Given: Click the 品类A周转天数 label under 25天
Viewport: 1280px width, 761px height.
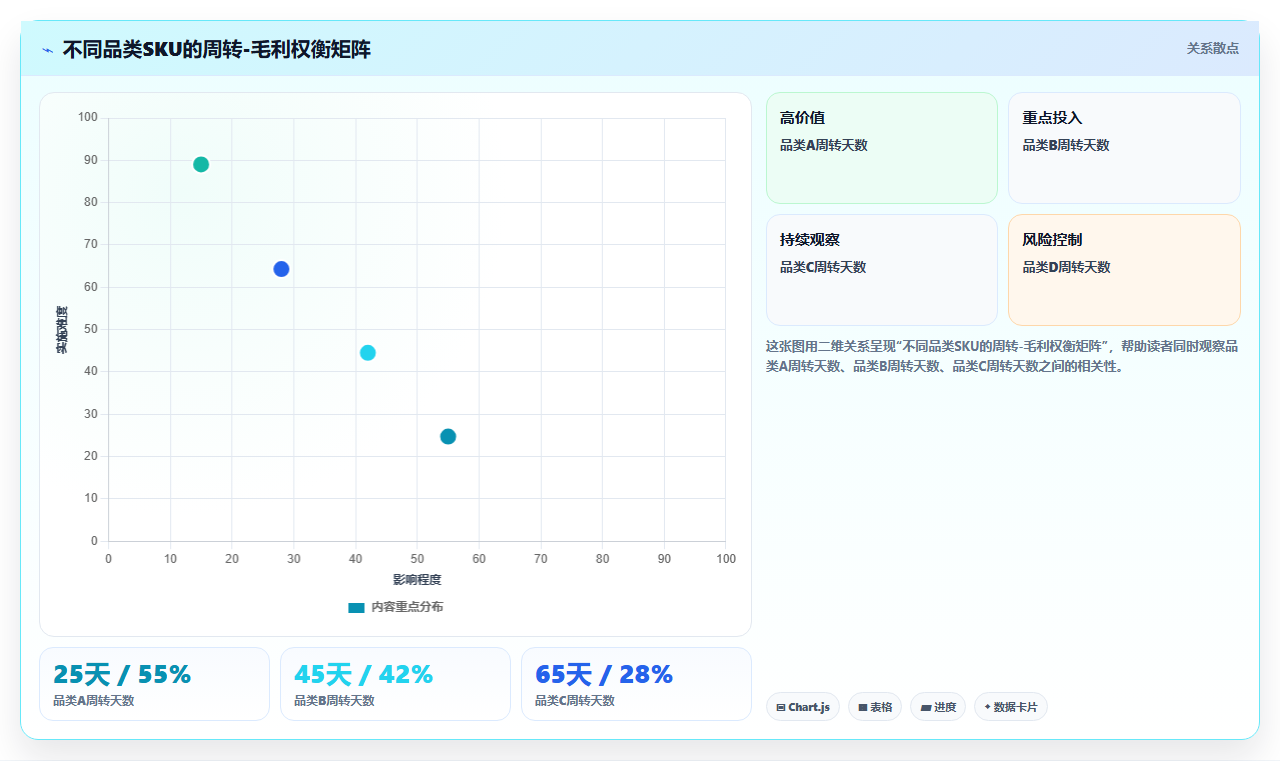Looking at the screenshot, I should point(93,701).
